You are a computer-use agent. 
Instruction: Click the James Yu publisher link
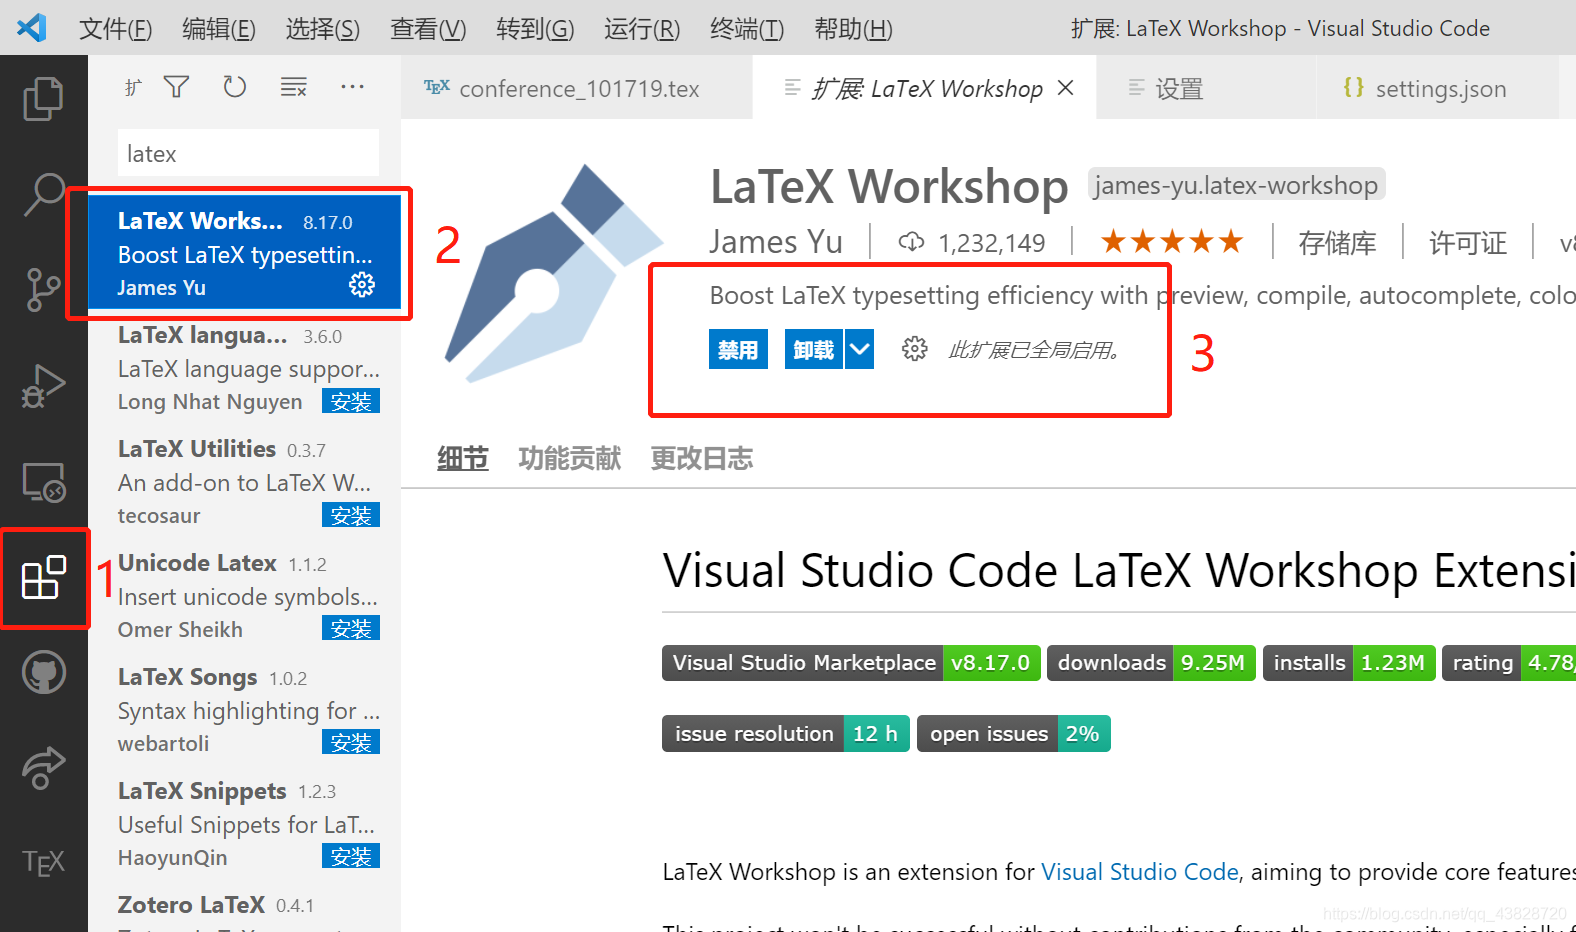[x=776, y=241]
